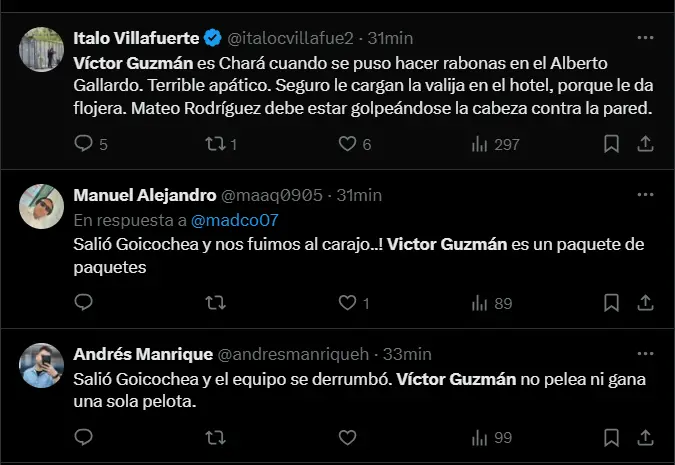Like Andrés Manrique's tweet
The height and width of the screenshot is (465, 675).
coord(347,437)
